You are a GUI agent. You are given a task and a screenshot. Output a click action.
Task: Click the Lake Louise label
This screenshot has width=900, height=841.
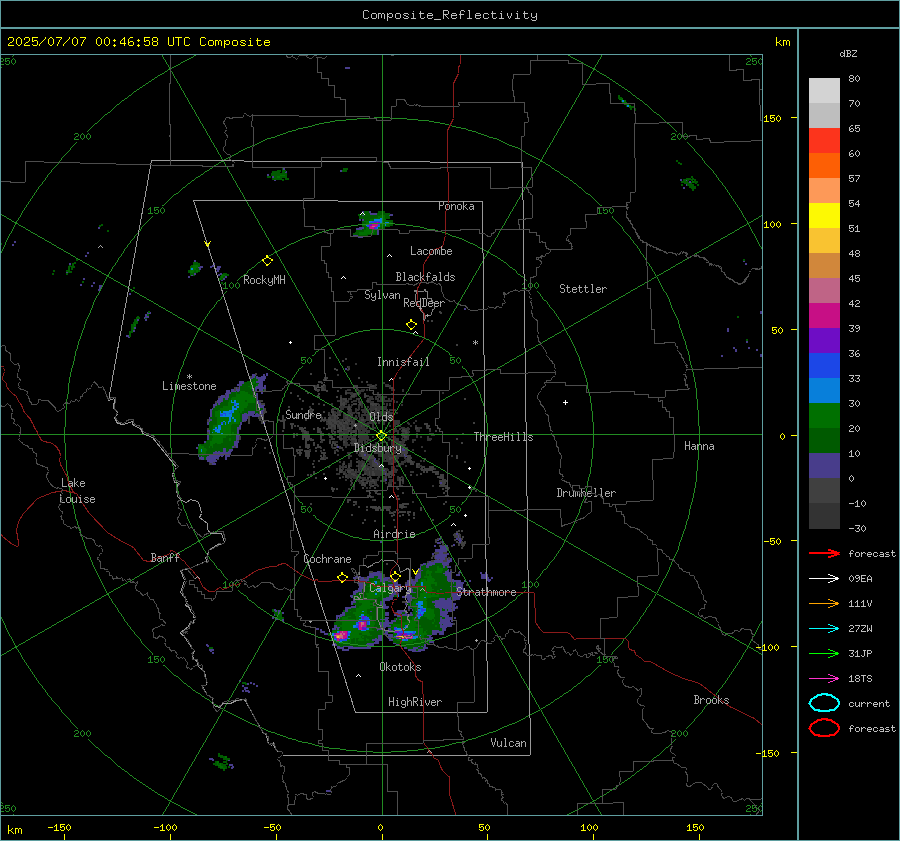tap(77, 491)
